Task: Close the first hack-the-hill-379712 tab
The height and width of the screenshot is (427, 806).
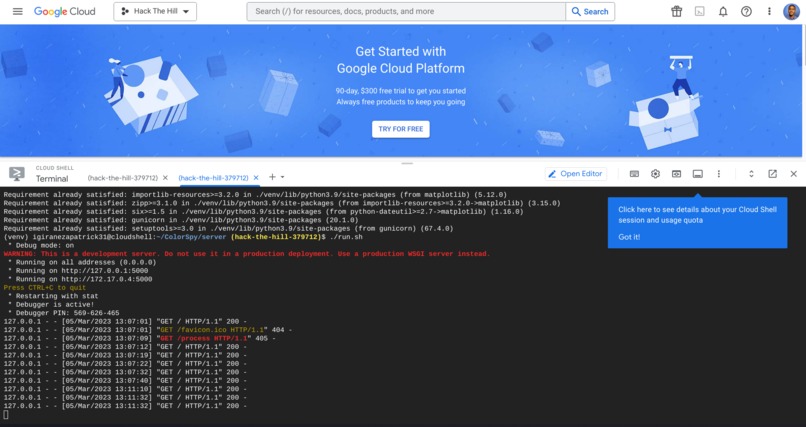Action: 165,178
